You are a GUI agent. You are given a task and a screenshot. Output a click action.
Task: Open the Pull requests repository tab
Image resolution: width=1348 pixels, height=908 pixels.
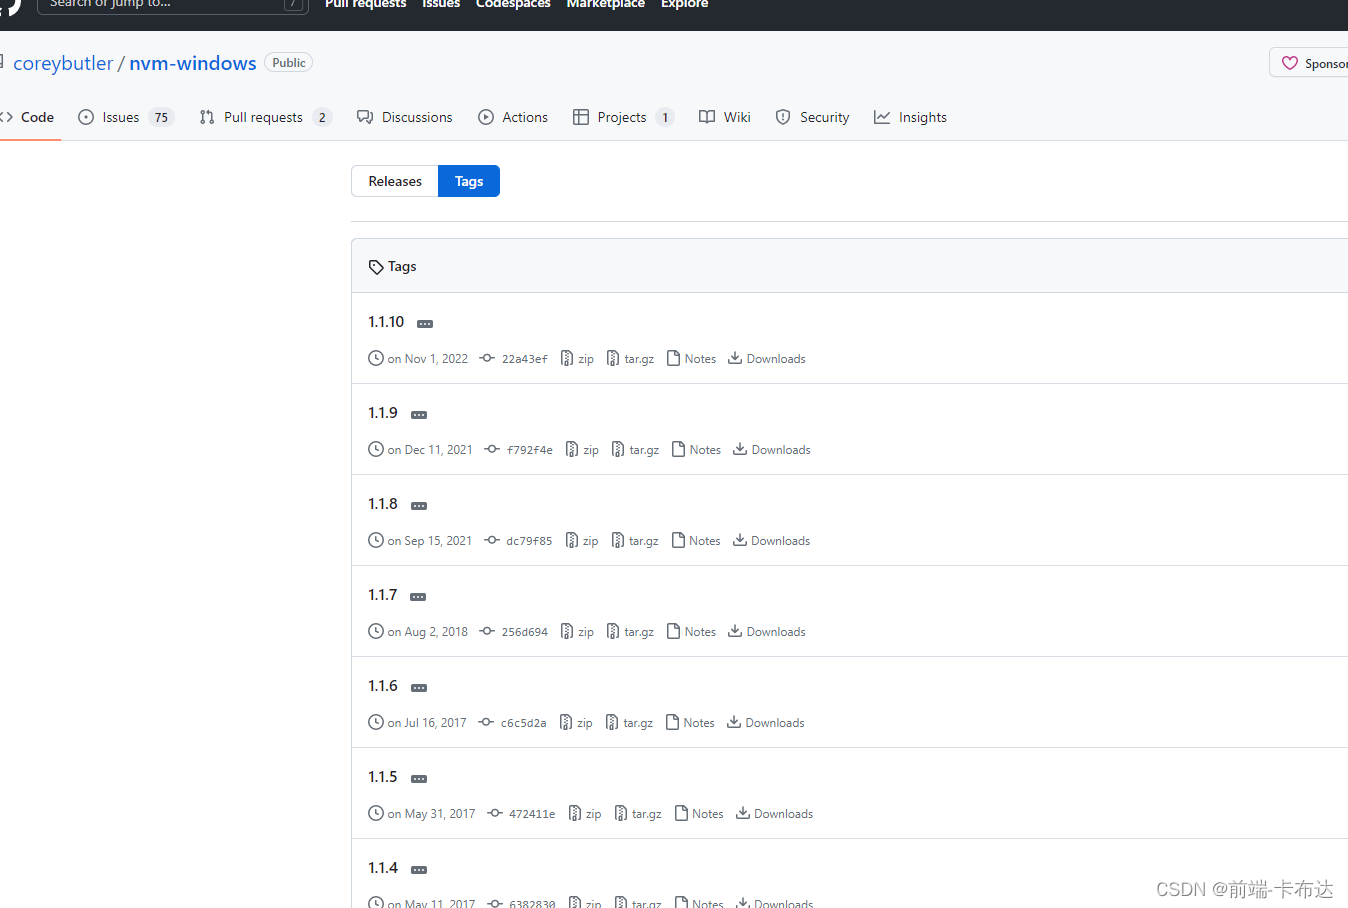click(265, 117)
